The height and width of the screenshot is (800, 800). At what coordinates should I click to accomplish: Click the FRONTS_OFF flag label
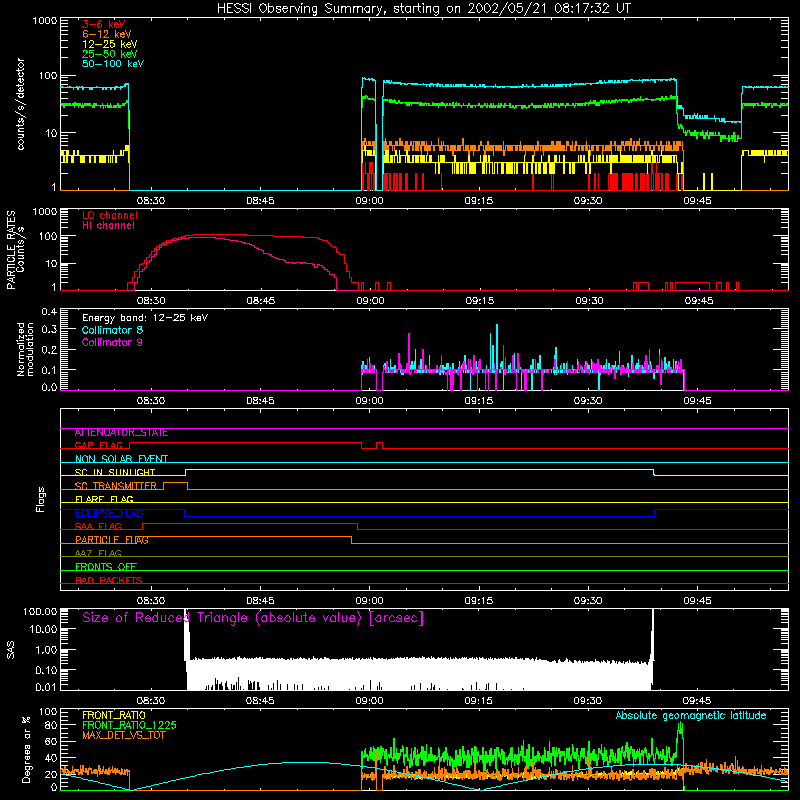[x=106, y=567]
